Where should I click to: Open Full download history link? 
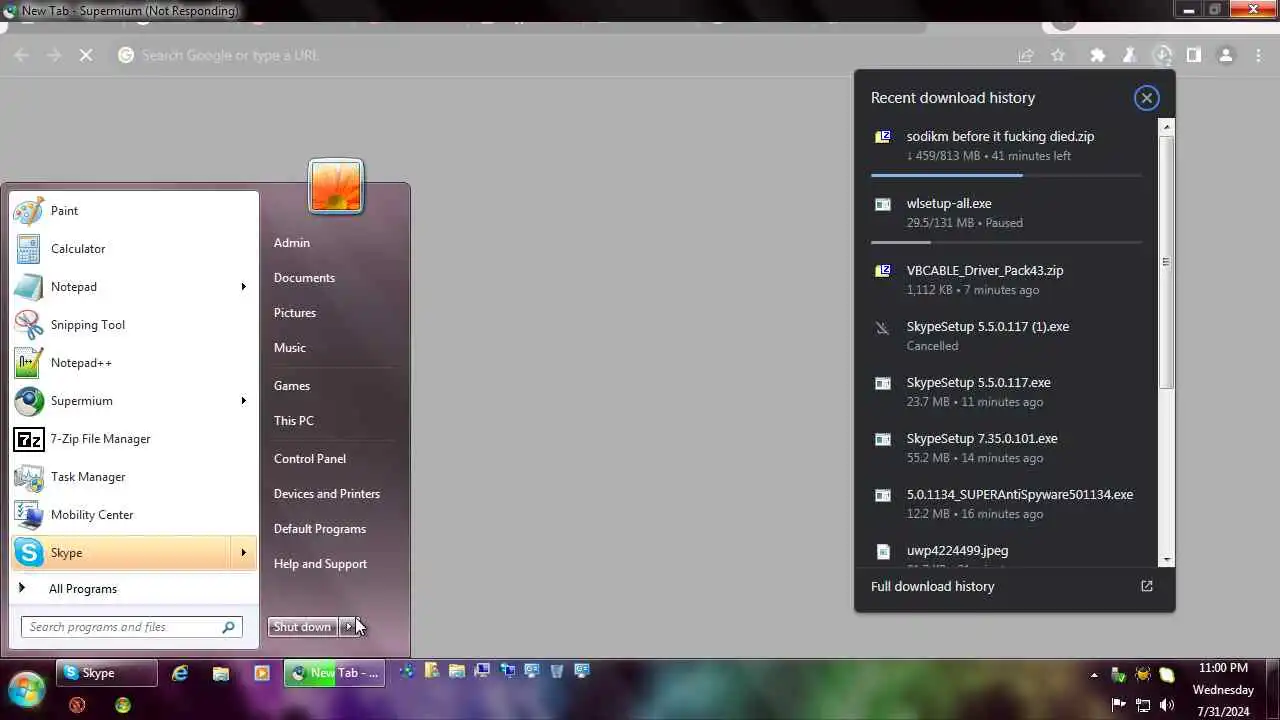(x=1012, y=587)
